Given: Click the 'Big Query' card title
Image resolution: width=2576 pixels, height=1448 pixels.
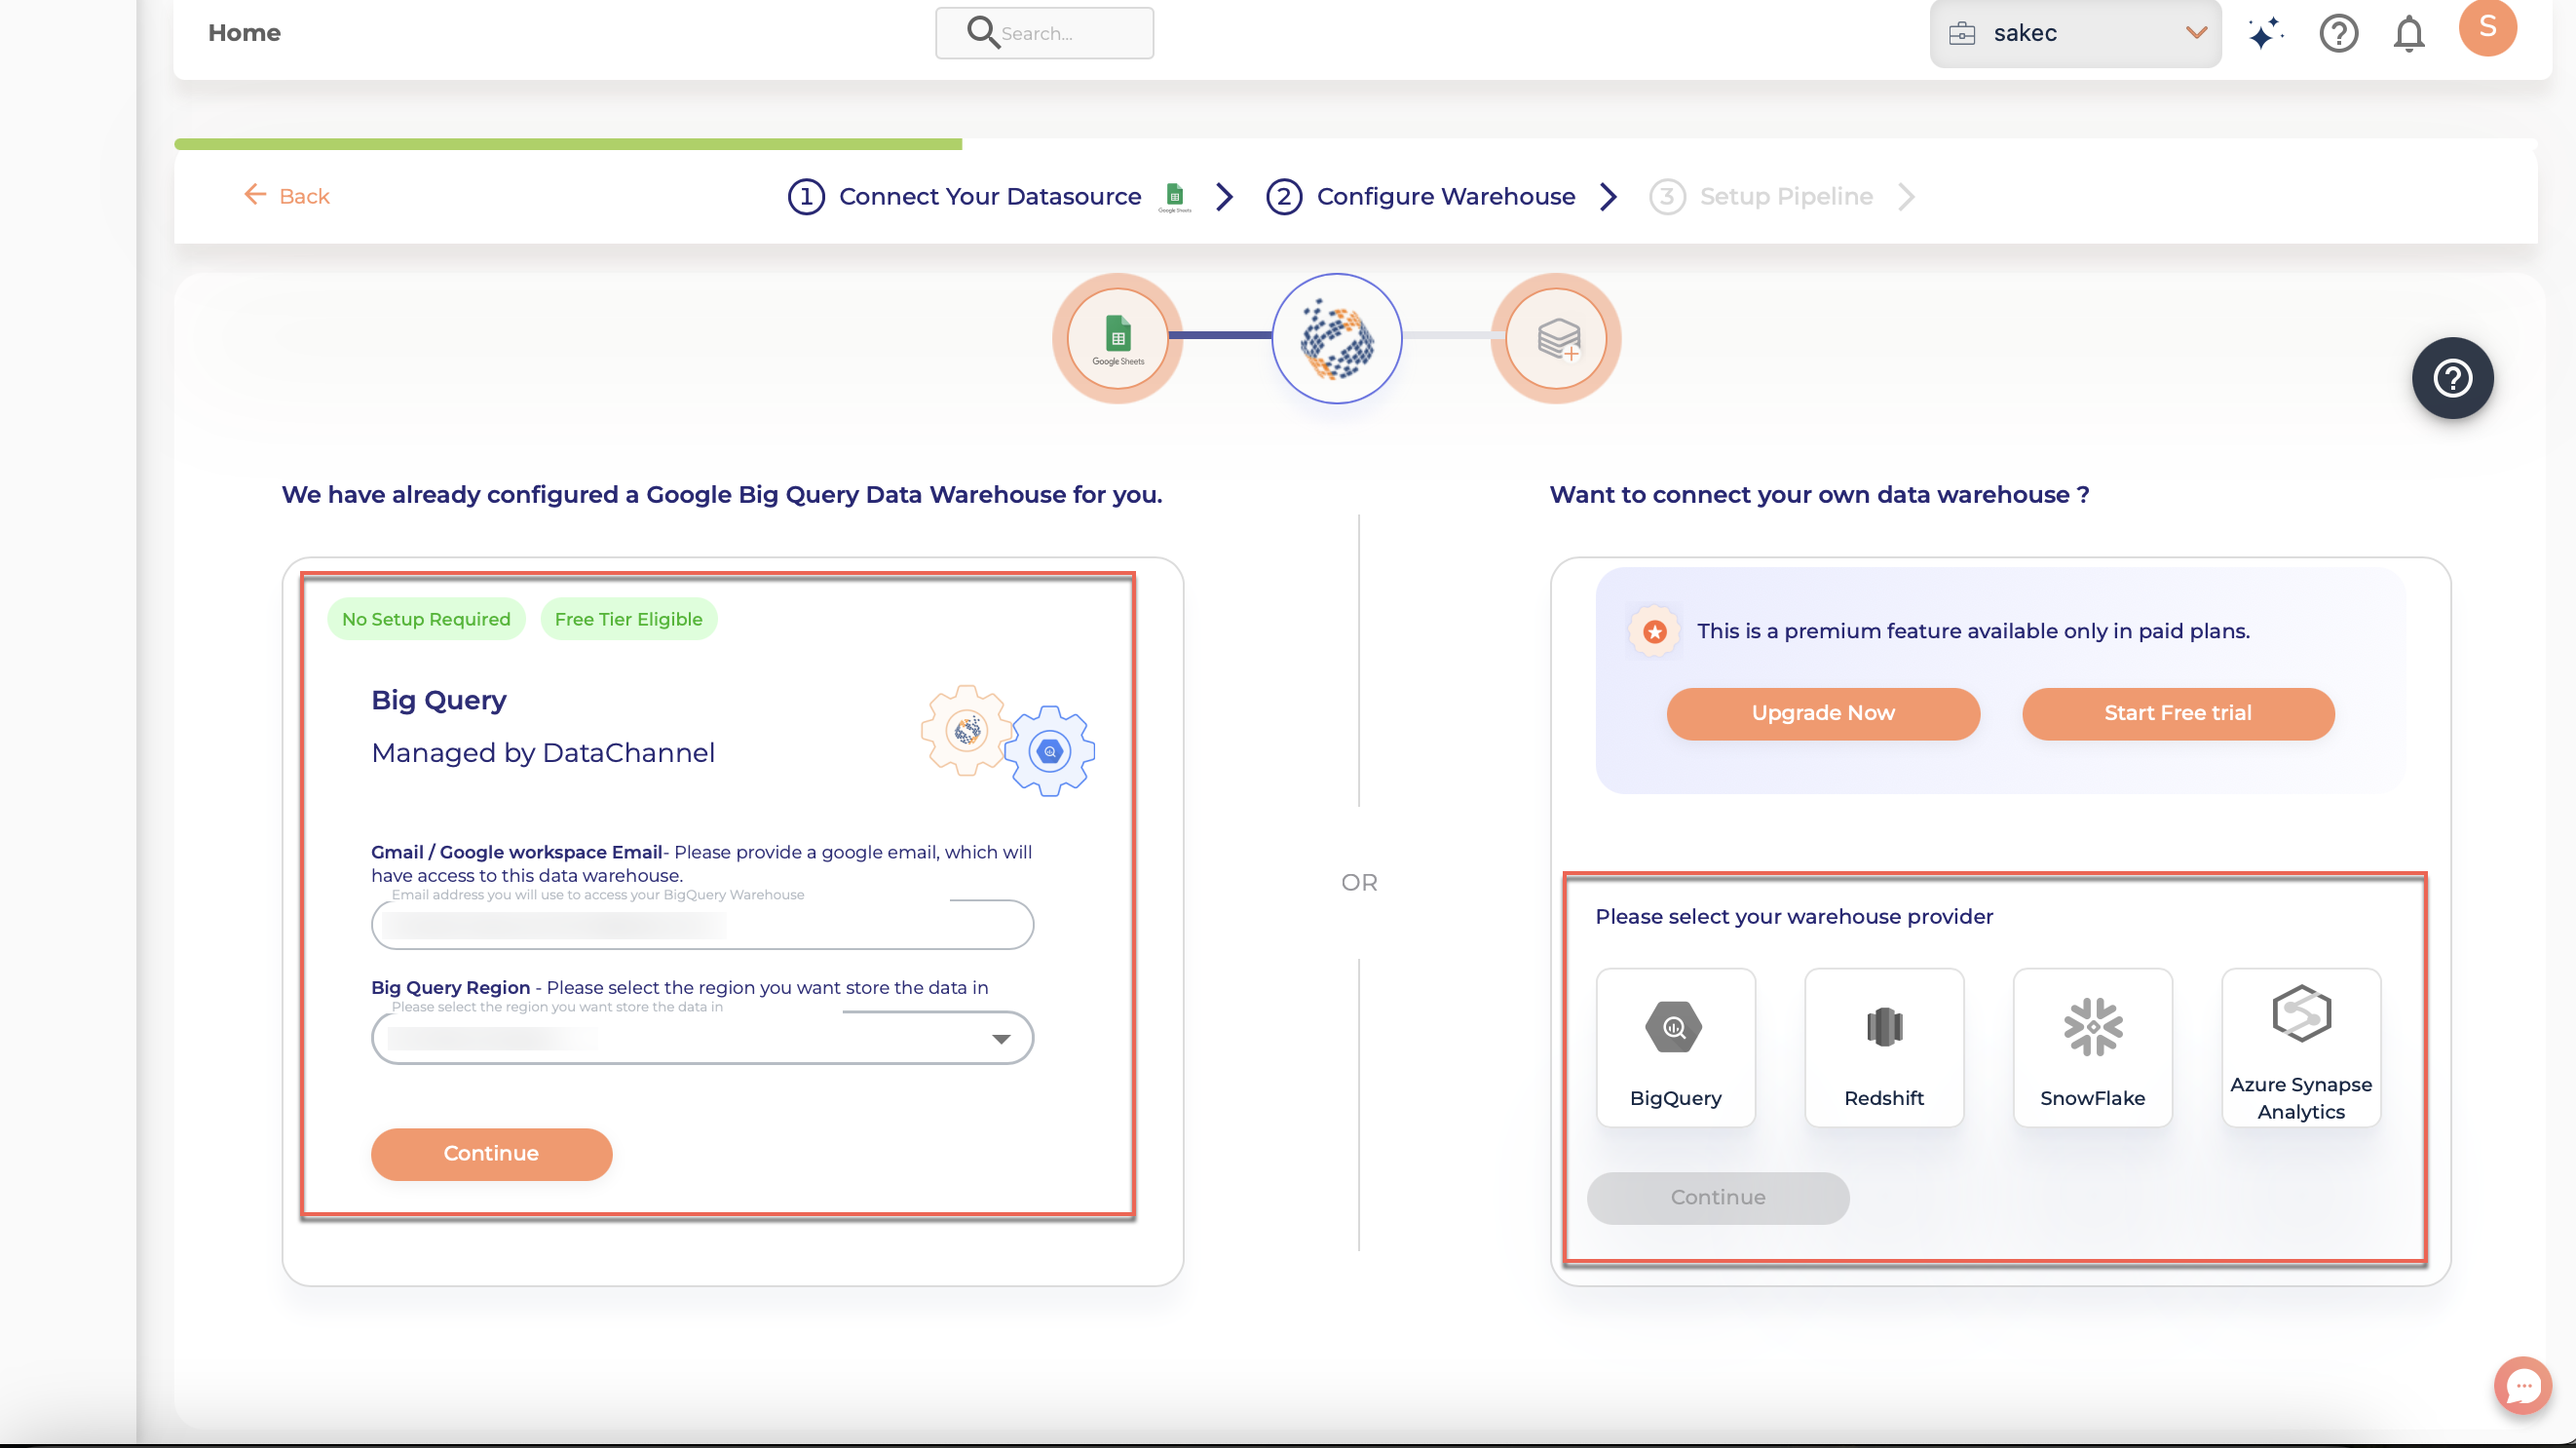Looking at the screenshot, I should (x=438, y=700).
